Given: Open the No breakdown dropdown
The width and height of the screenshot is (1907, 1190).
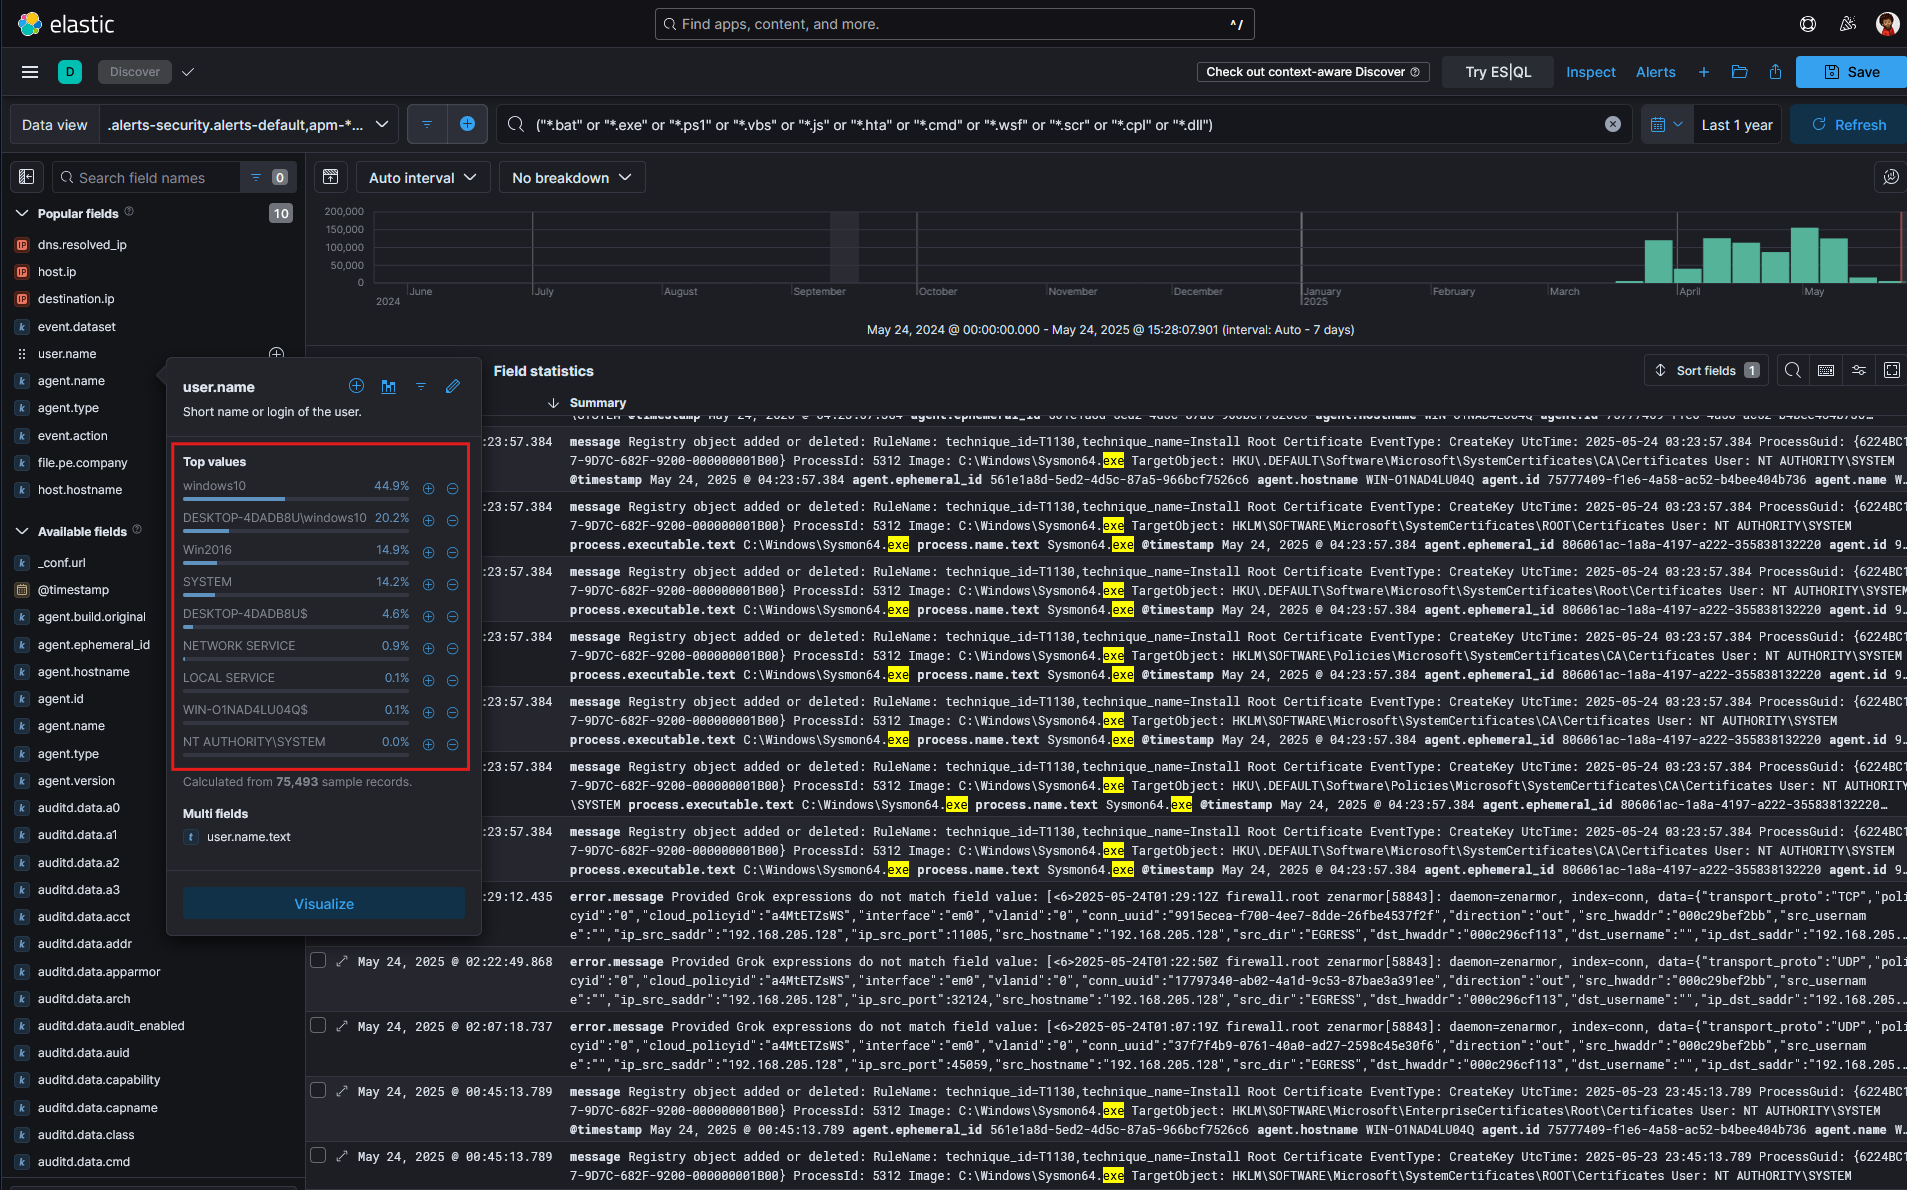Looking at the screenshot, I should [x=572, y=177].
